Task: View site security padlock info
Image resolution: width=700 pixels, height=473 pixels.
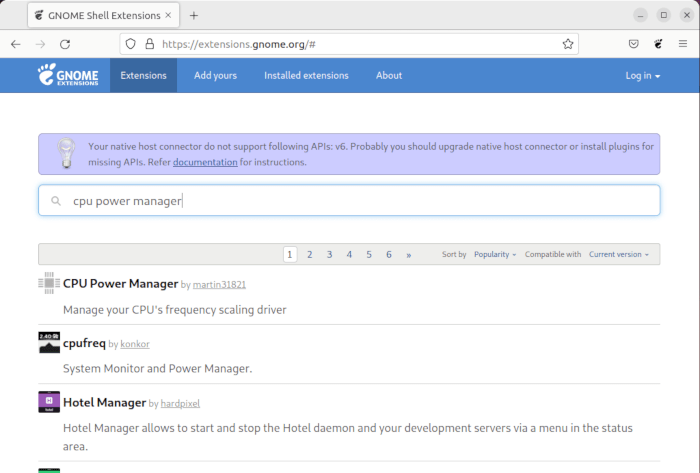Action: (x=150, y=44)
